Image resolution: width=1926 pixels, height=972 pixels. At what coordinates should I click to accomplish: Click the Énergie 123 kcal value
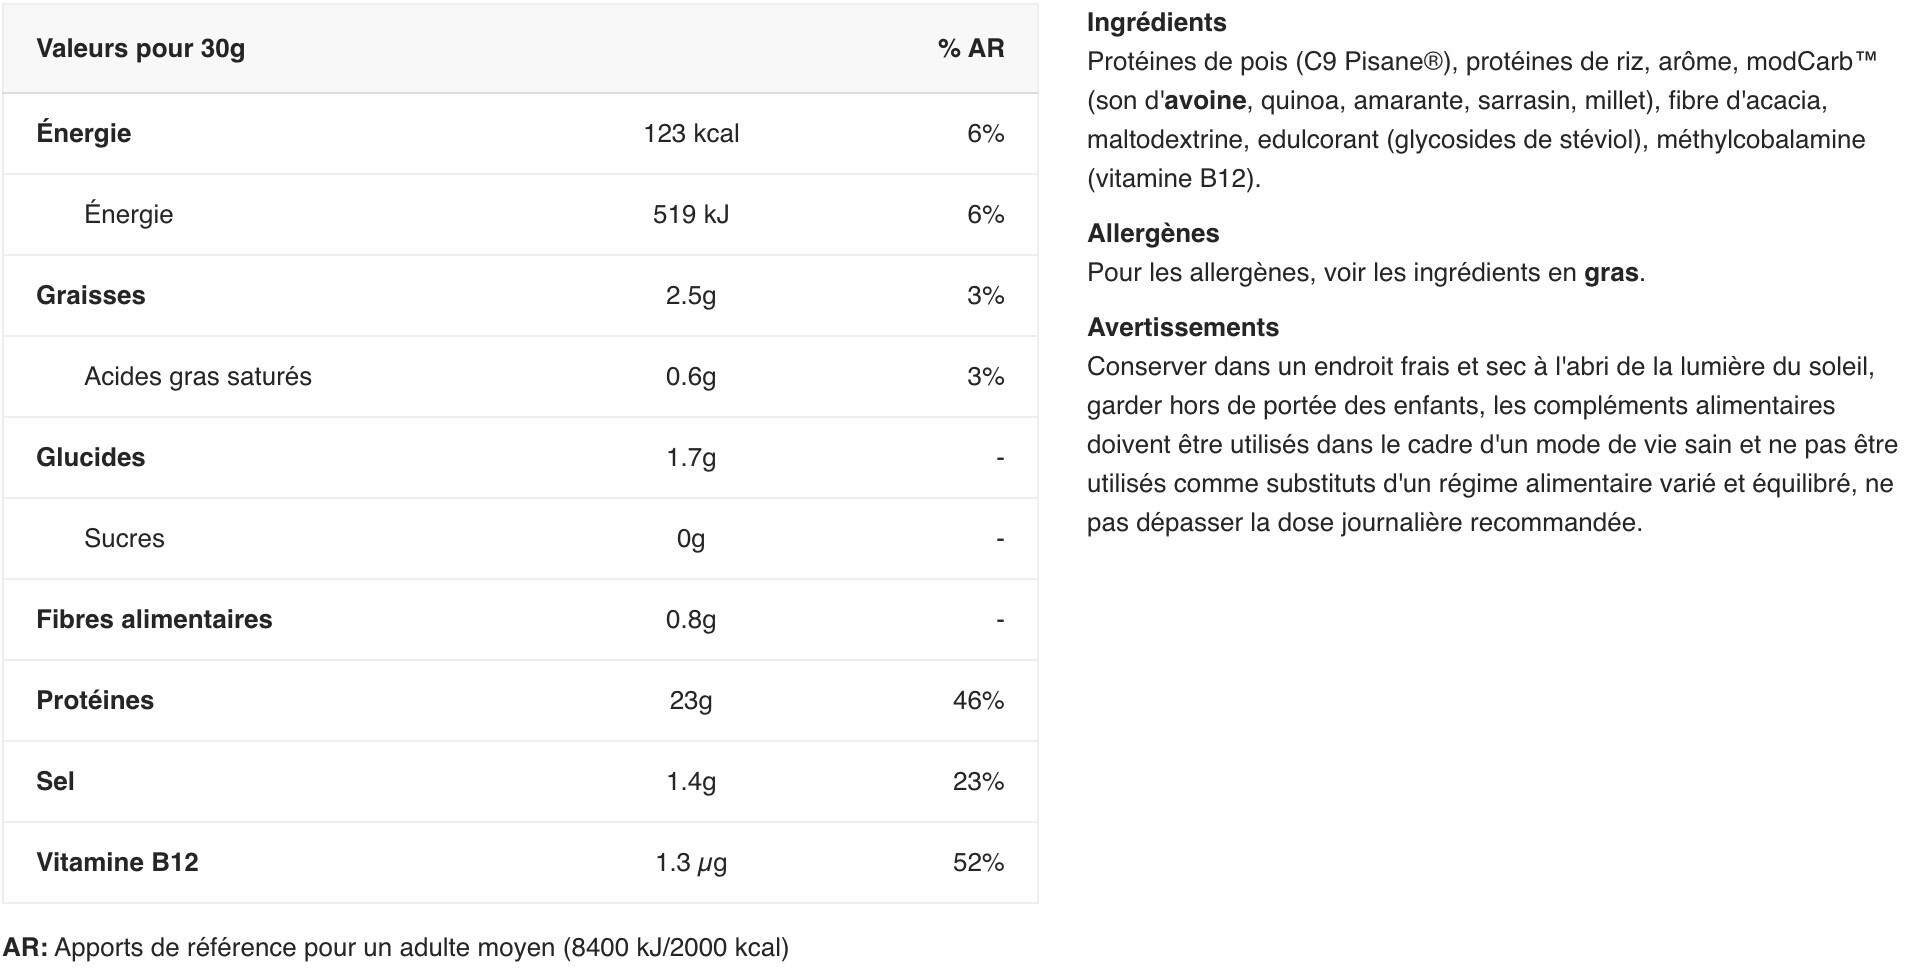point(691,133)
